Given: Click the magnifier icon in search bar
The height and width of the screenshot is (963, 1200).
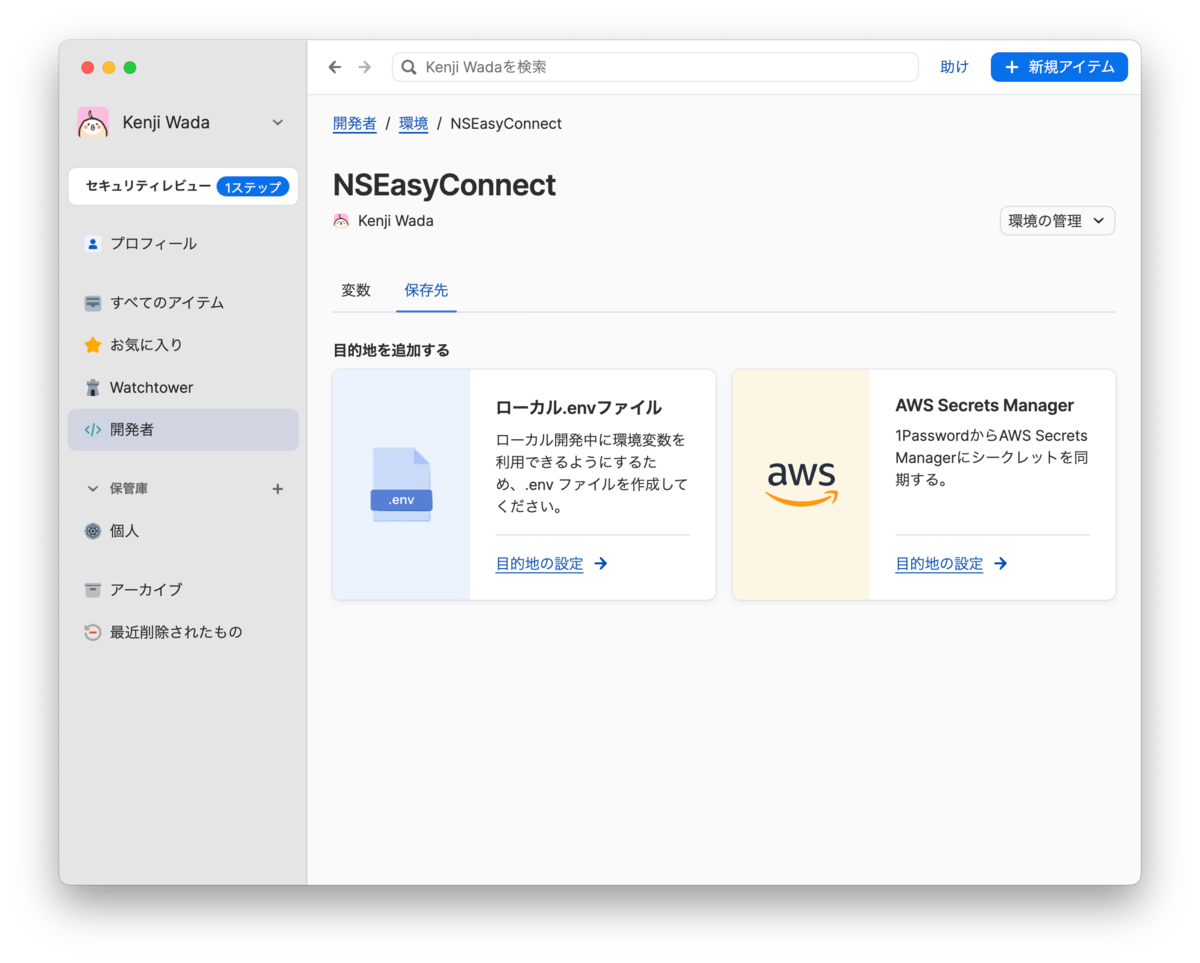Looking at the screenshot, I should point(409,67).
